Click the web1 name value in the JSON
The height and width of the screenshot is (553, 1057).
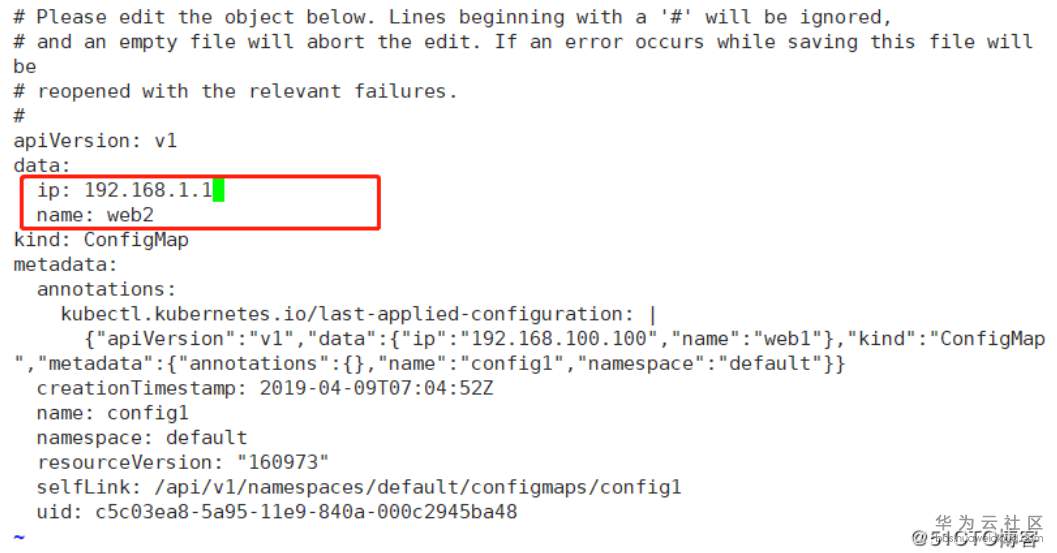coord(785,339)
